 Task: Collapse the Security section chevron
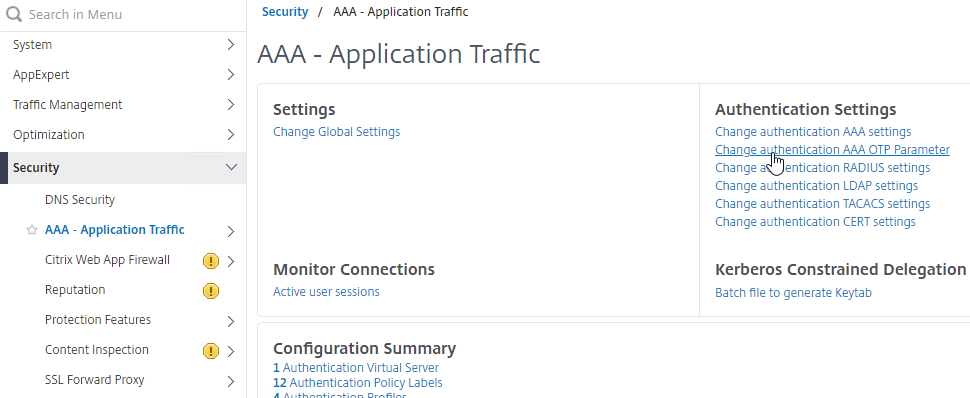click(x=231, y=167)
